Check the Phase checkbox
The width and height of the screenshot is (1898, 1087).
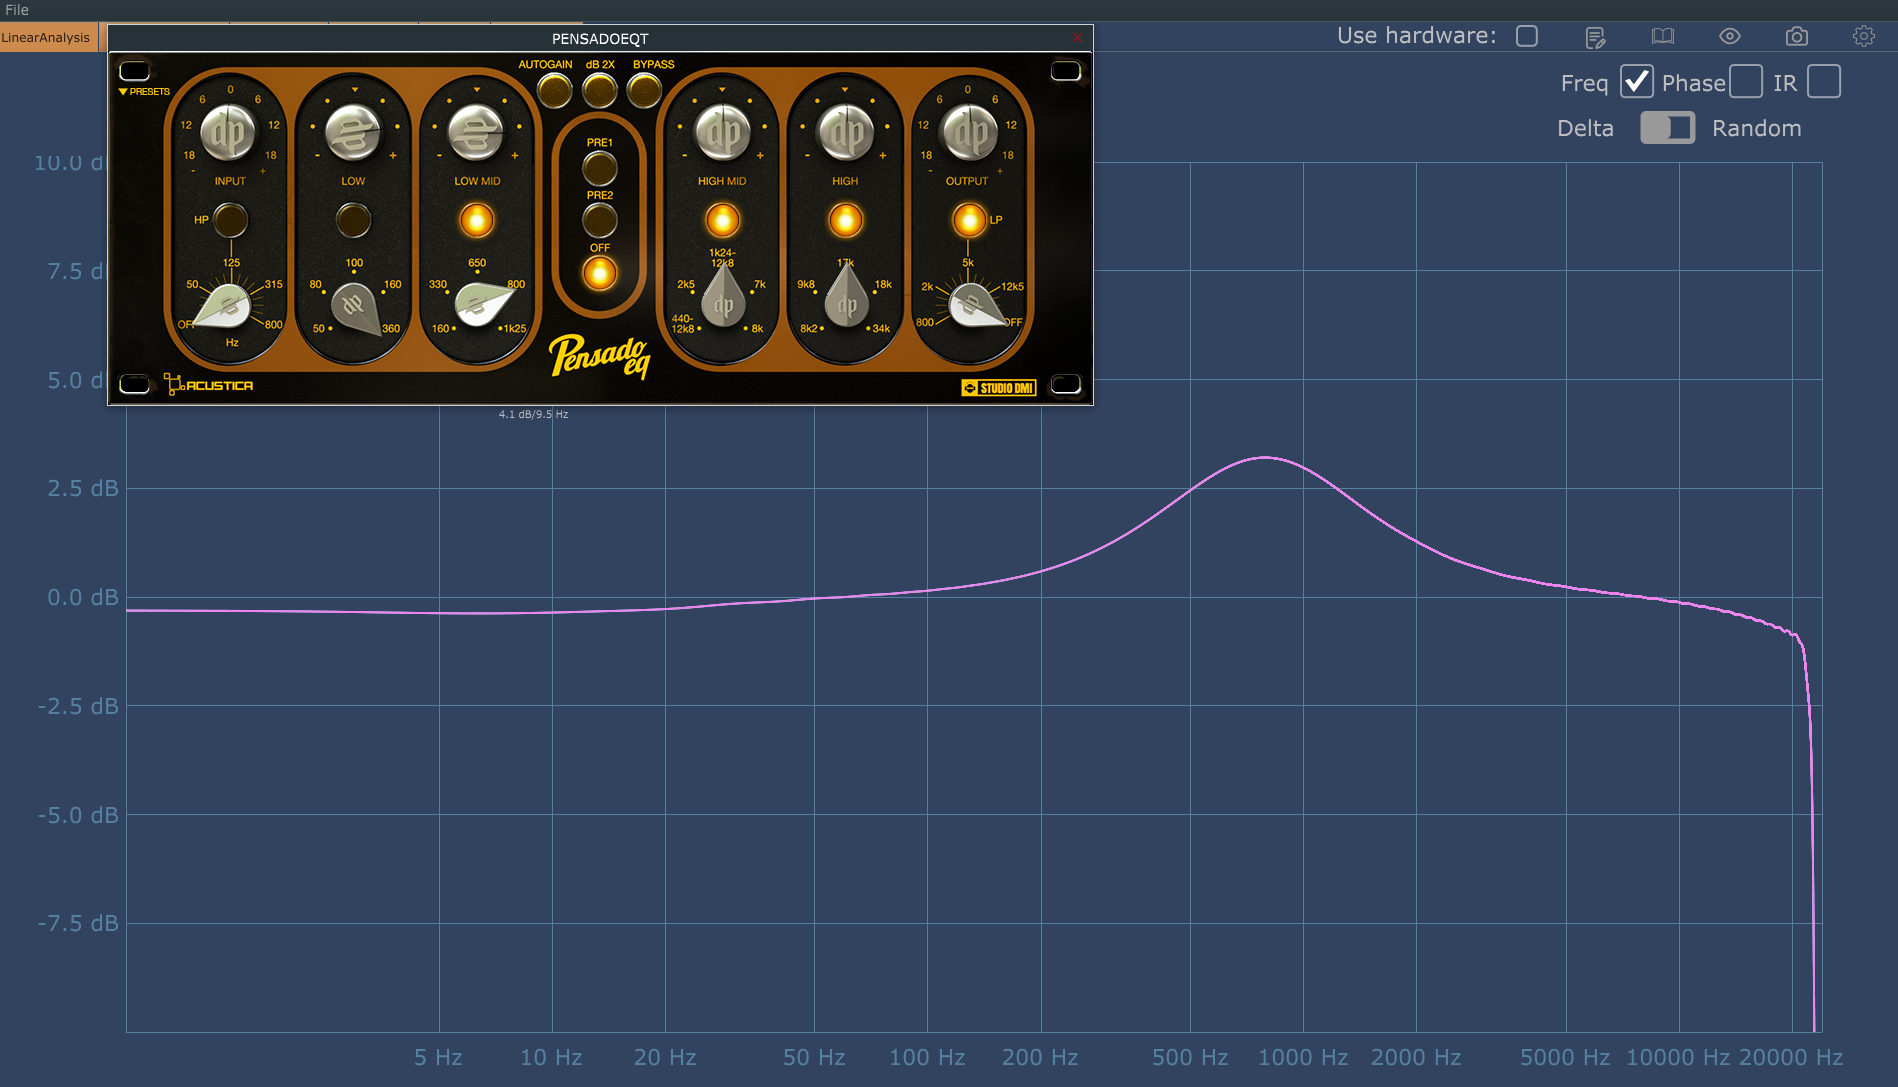tap(1745, 82)
